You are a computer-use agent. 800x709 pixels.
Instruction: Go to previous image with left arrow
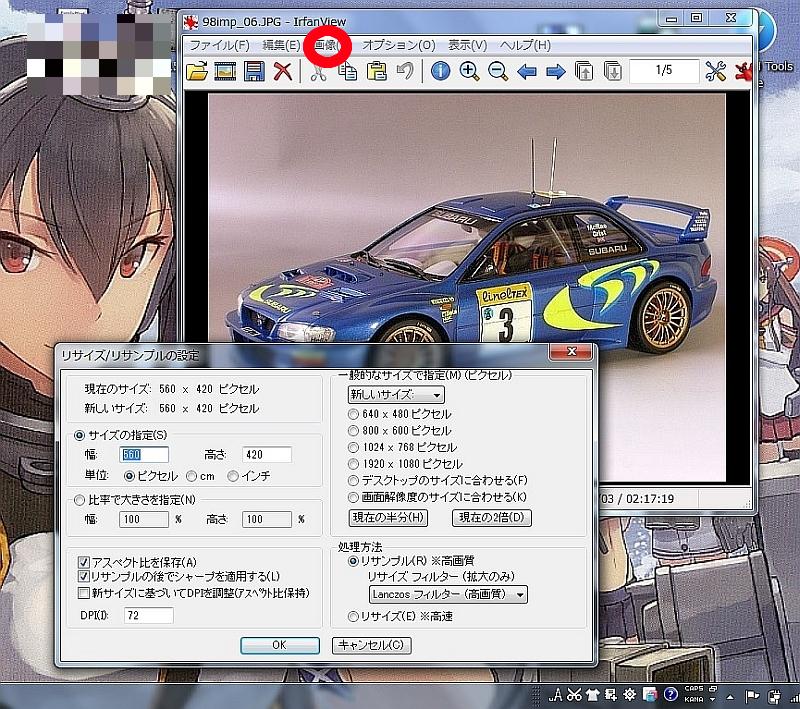point(527,71)
